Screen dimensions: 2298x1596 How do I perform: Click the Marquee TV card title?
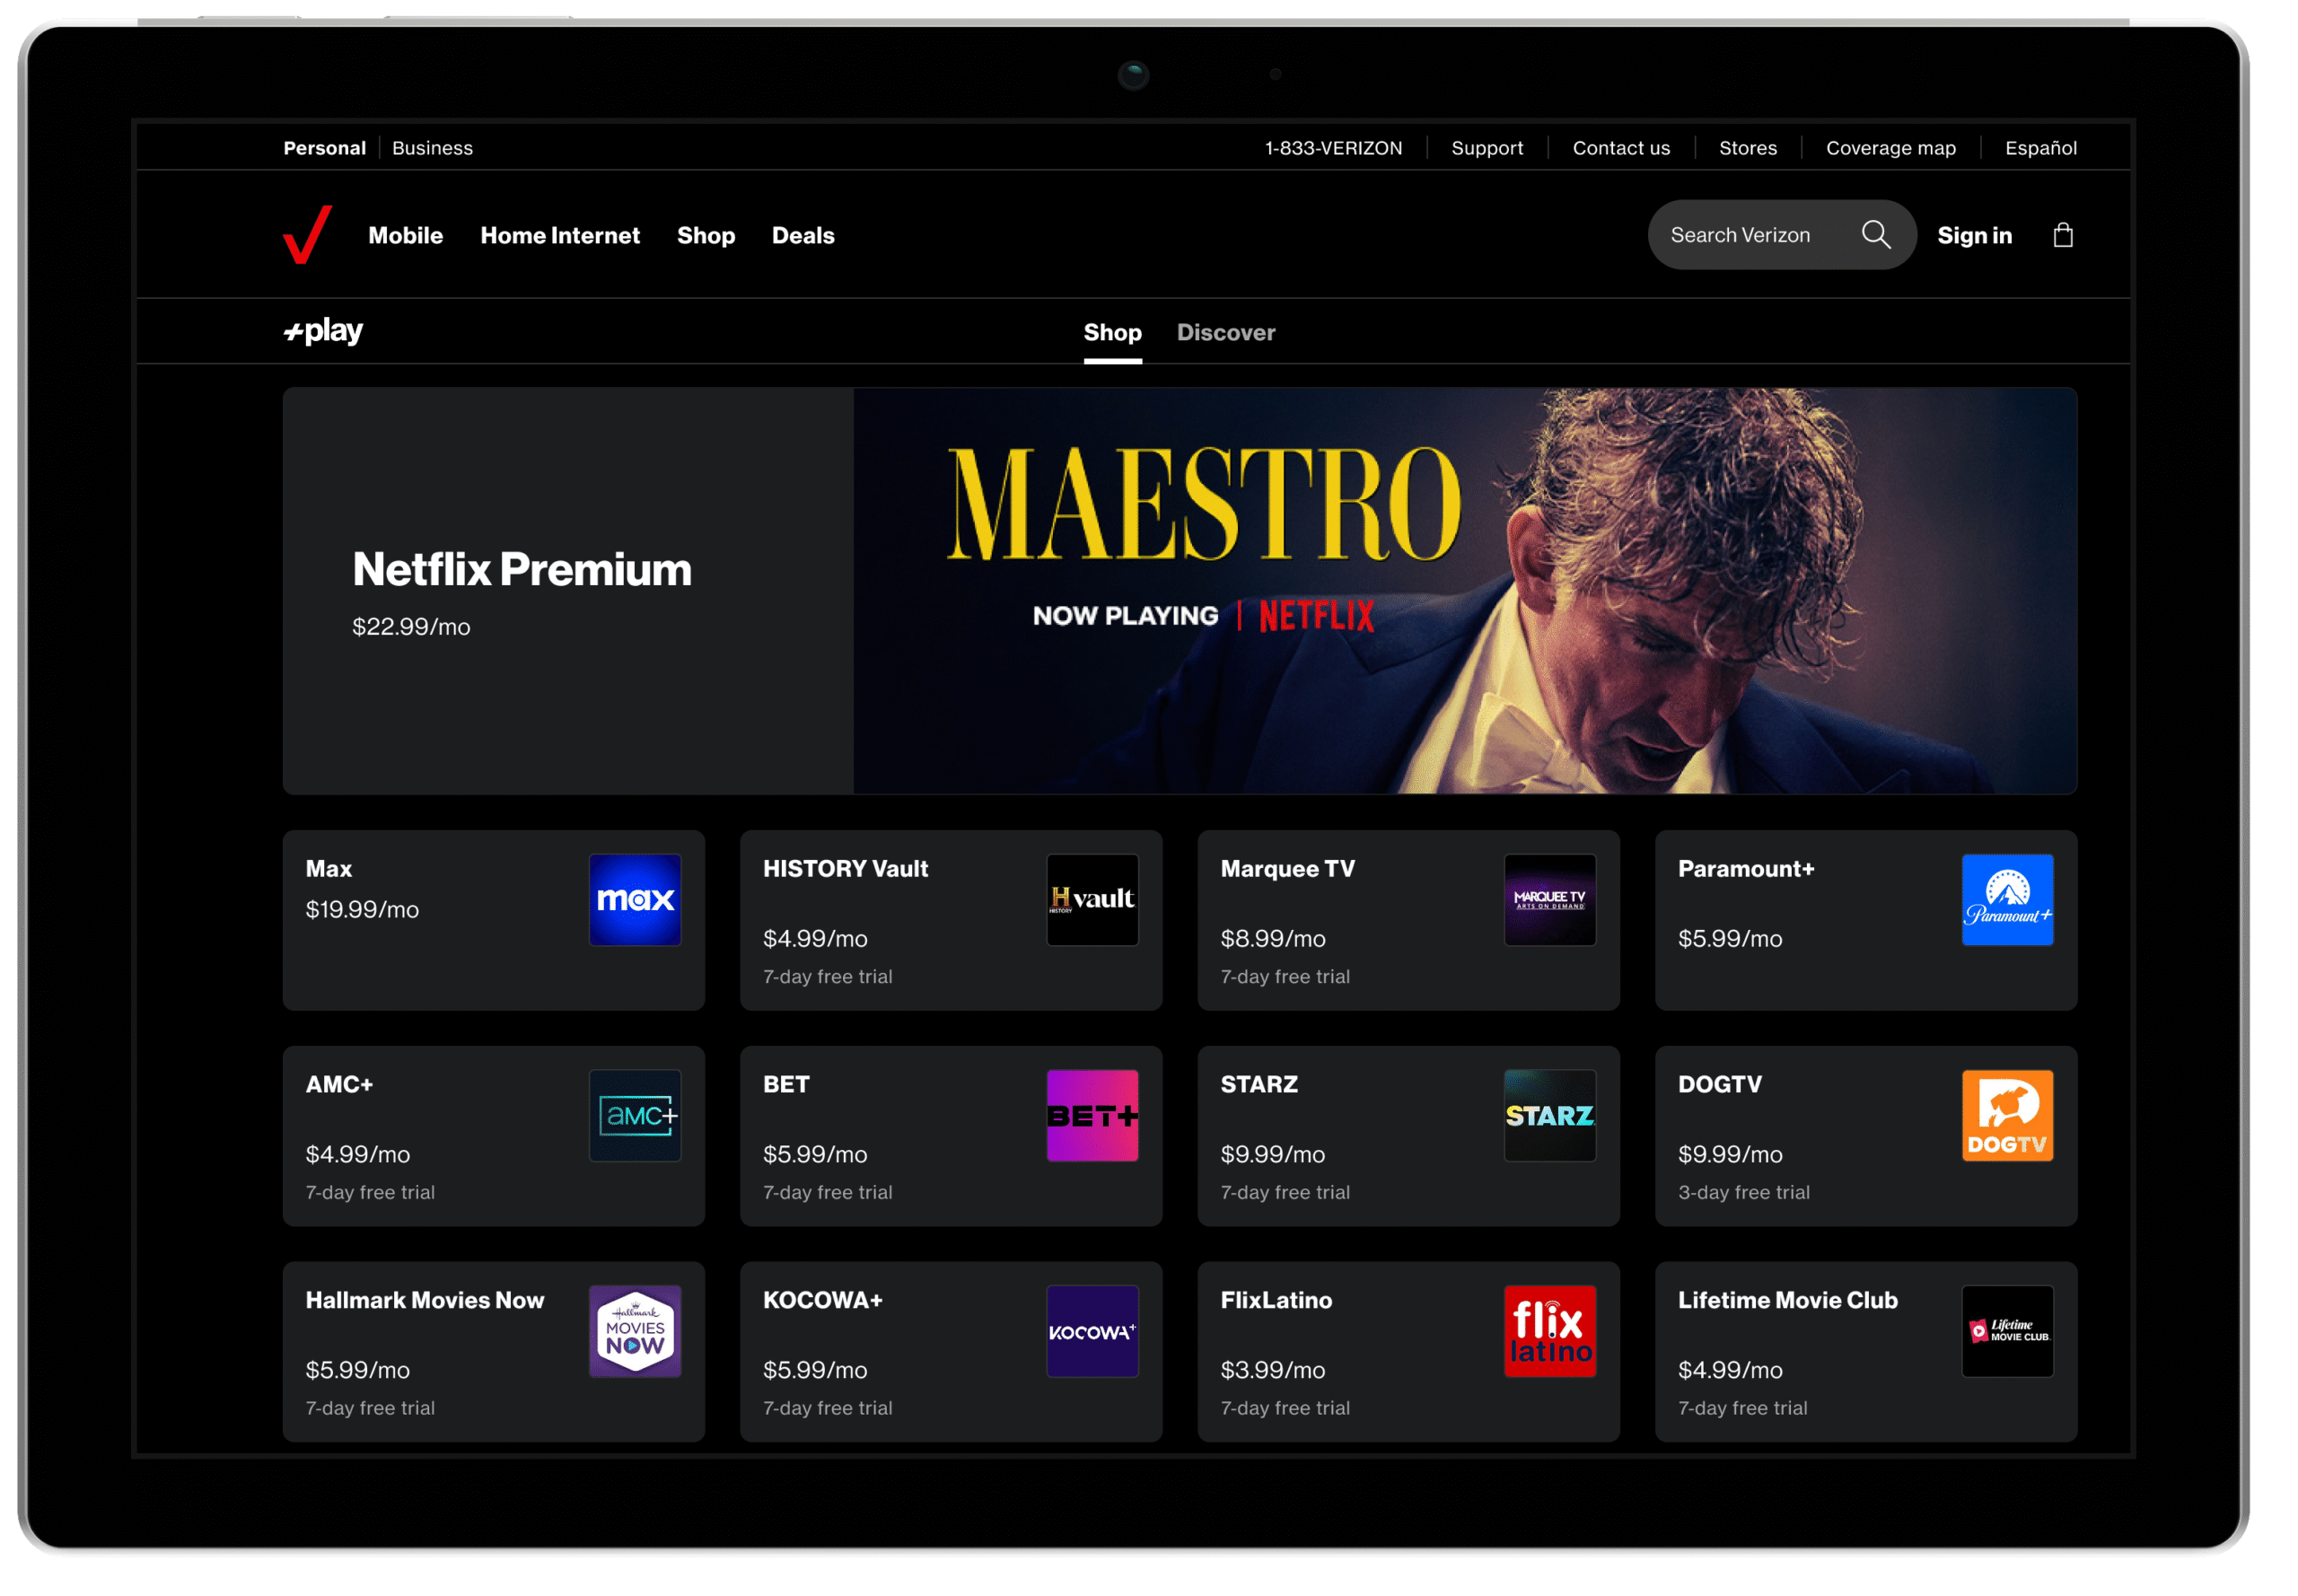click(1287, 868)
